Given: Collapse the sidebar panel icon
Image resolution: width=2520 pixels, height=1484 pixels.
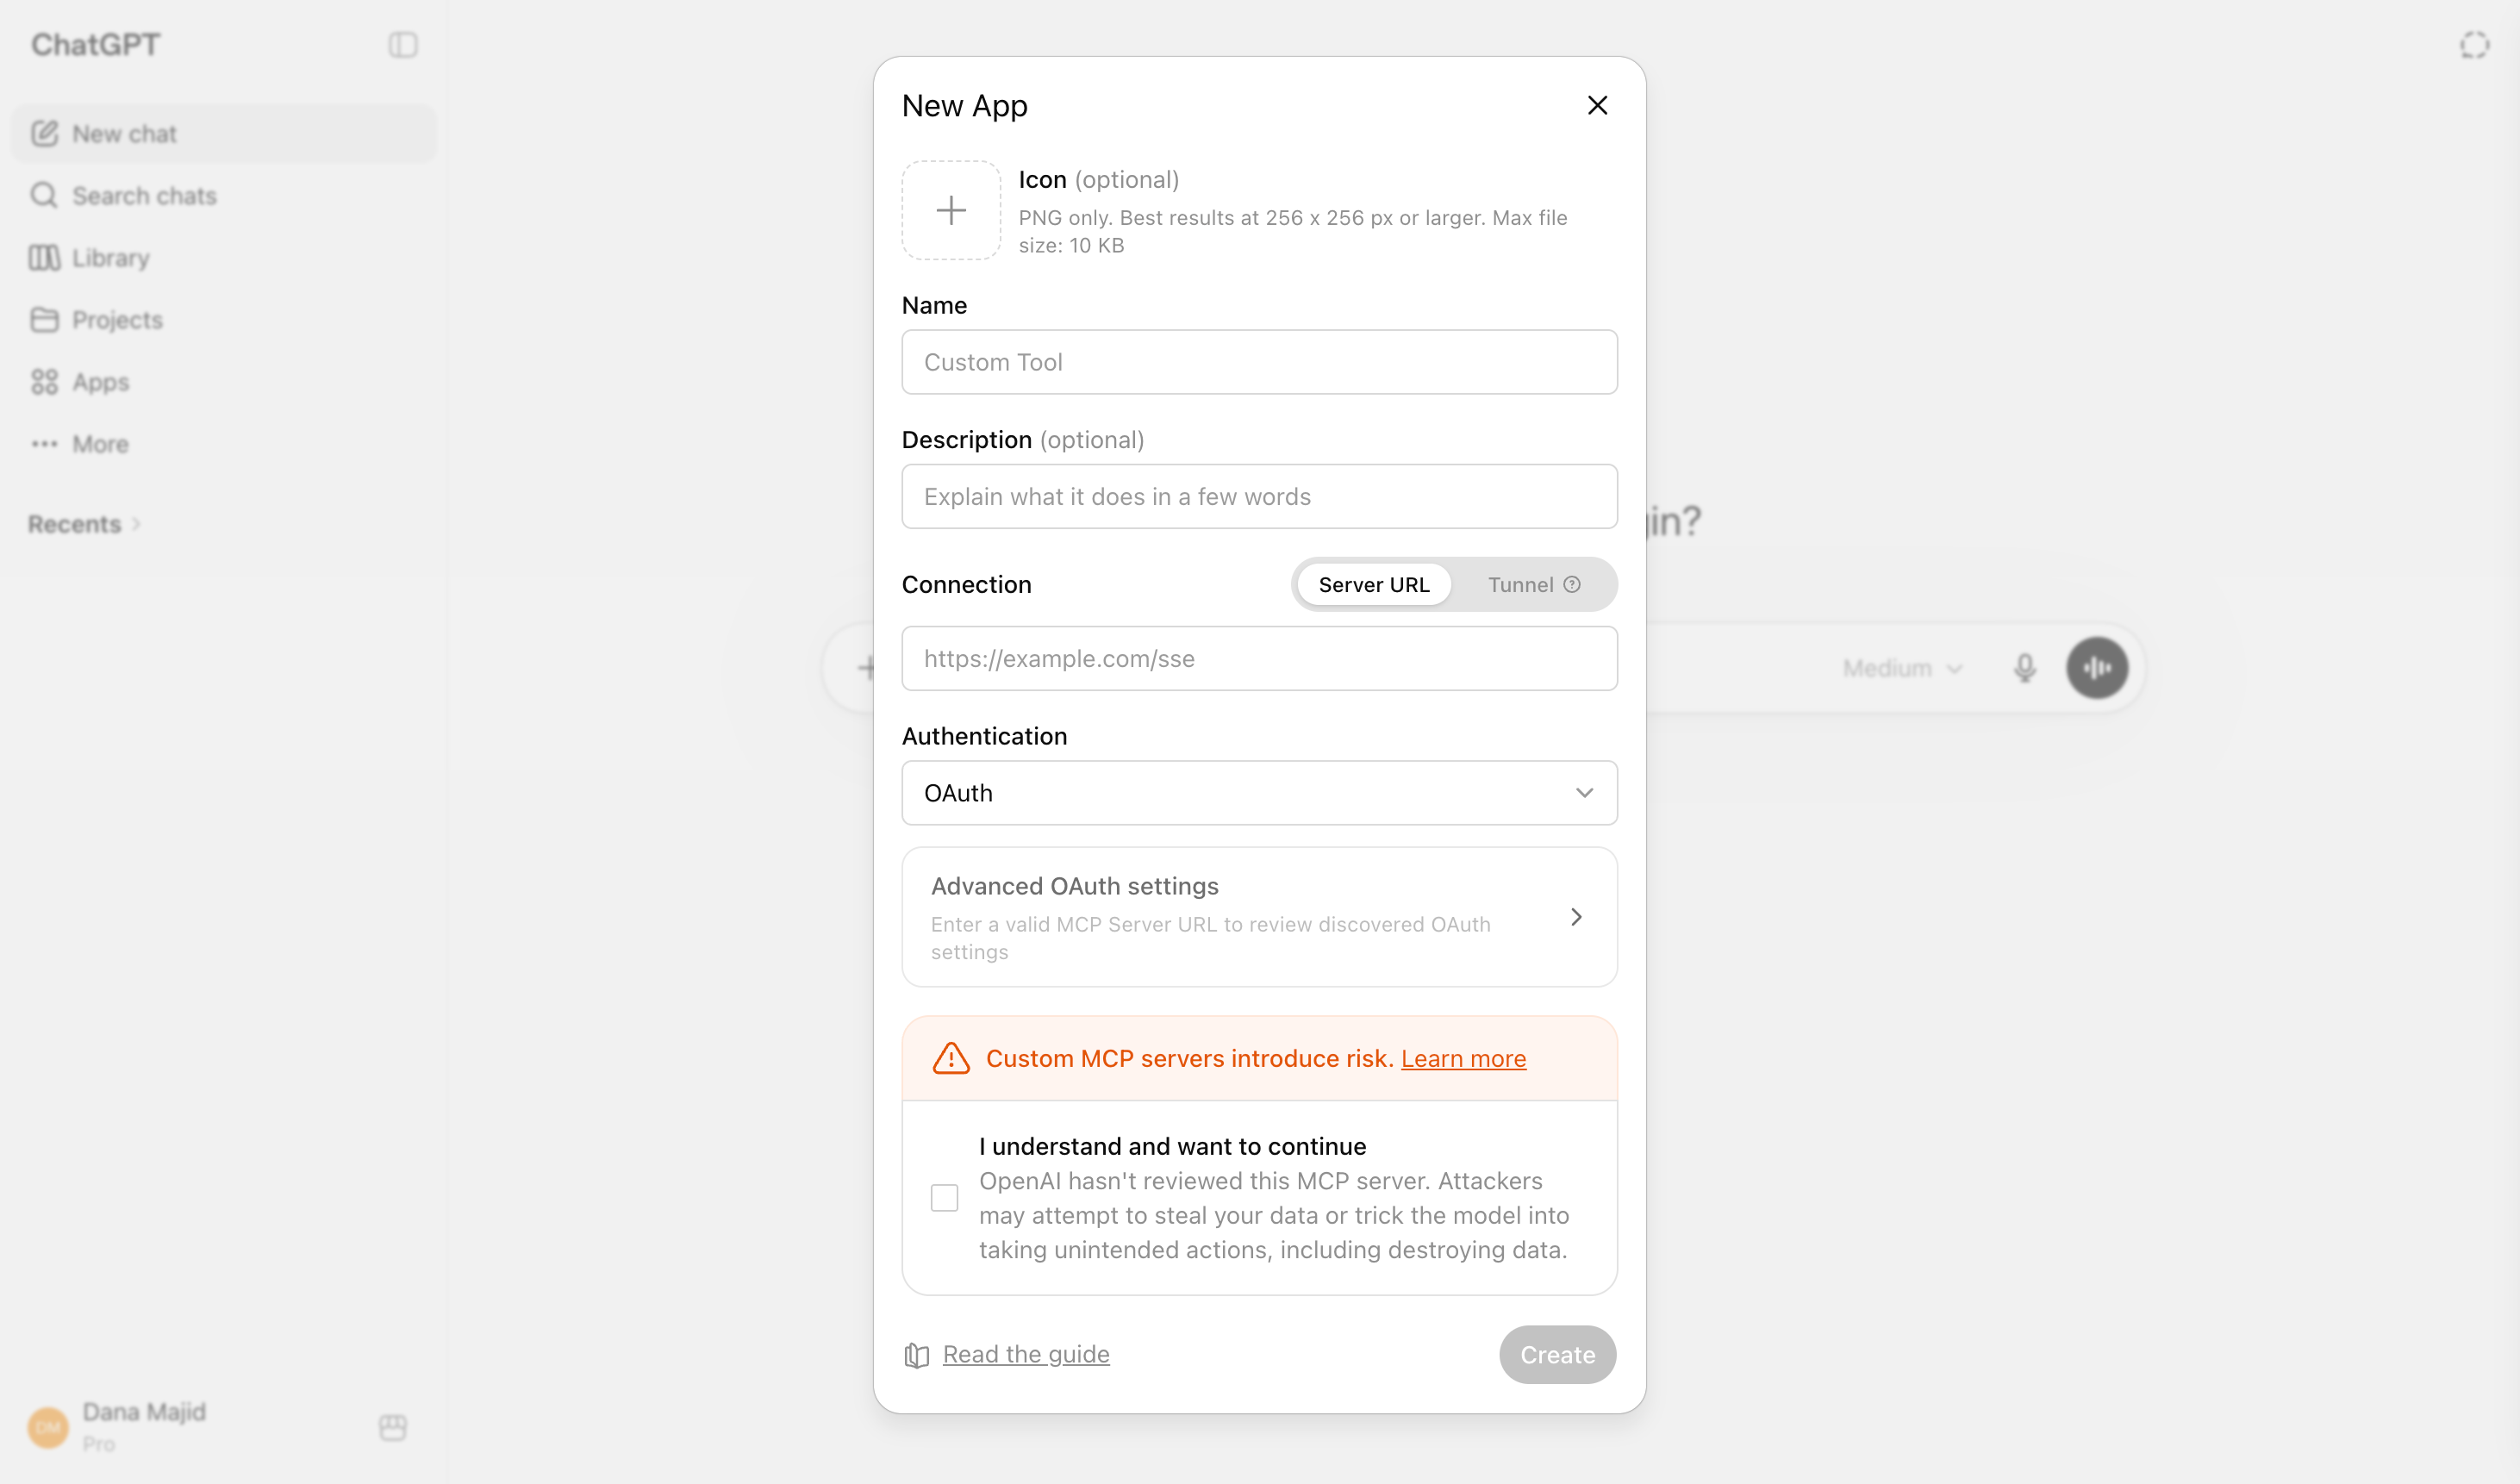Looking at the screenshot, I should pos(403,45).
